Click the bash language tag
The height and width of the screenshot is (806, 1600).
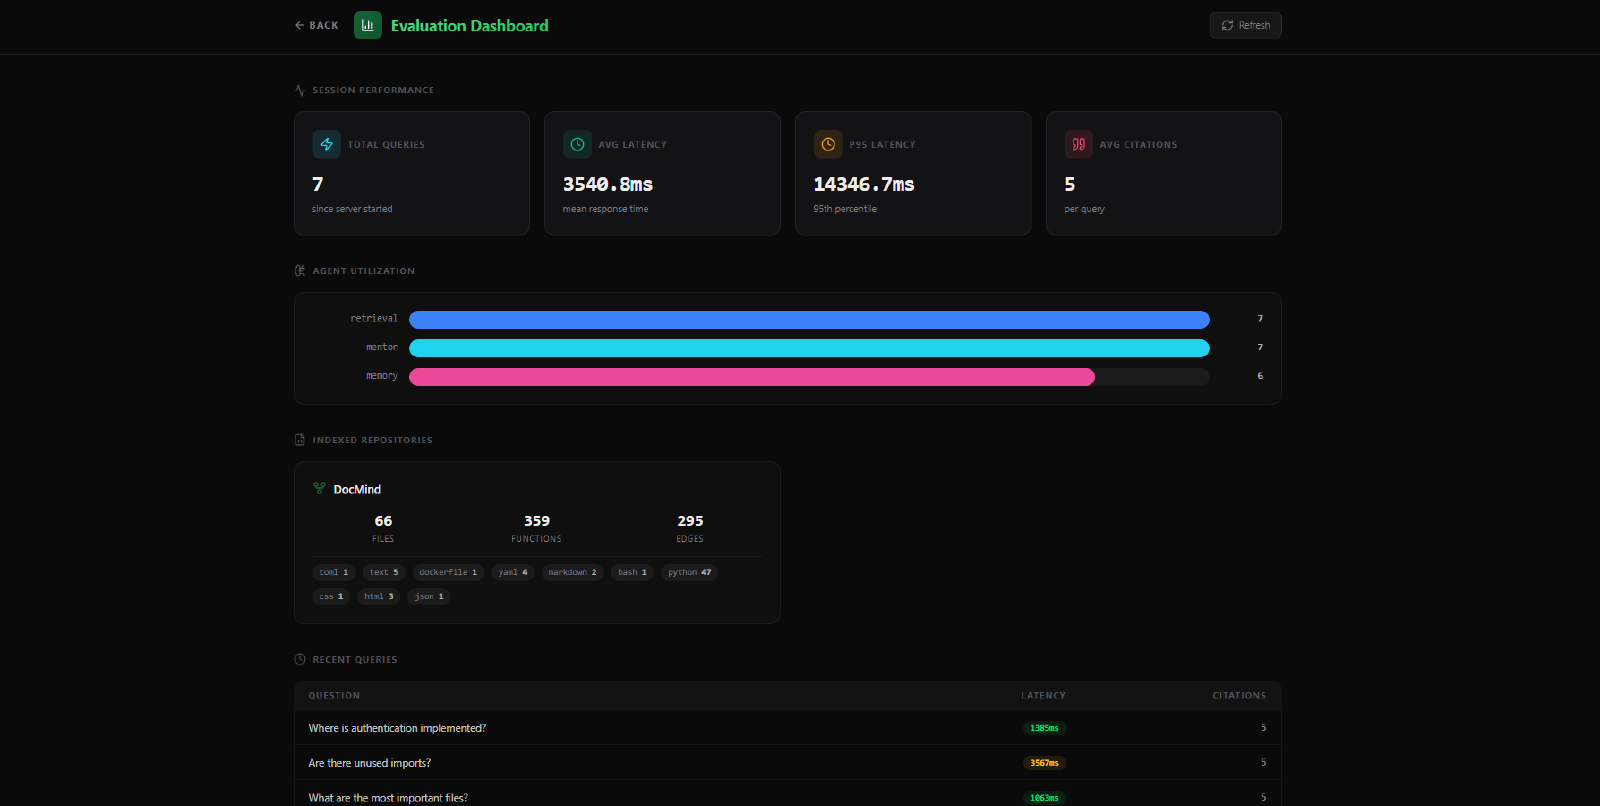[x=632, y=573]
